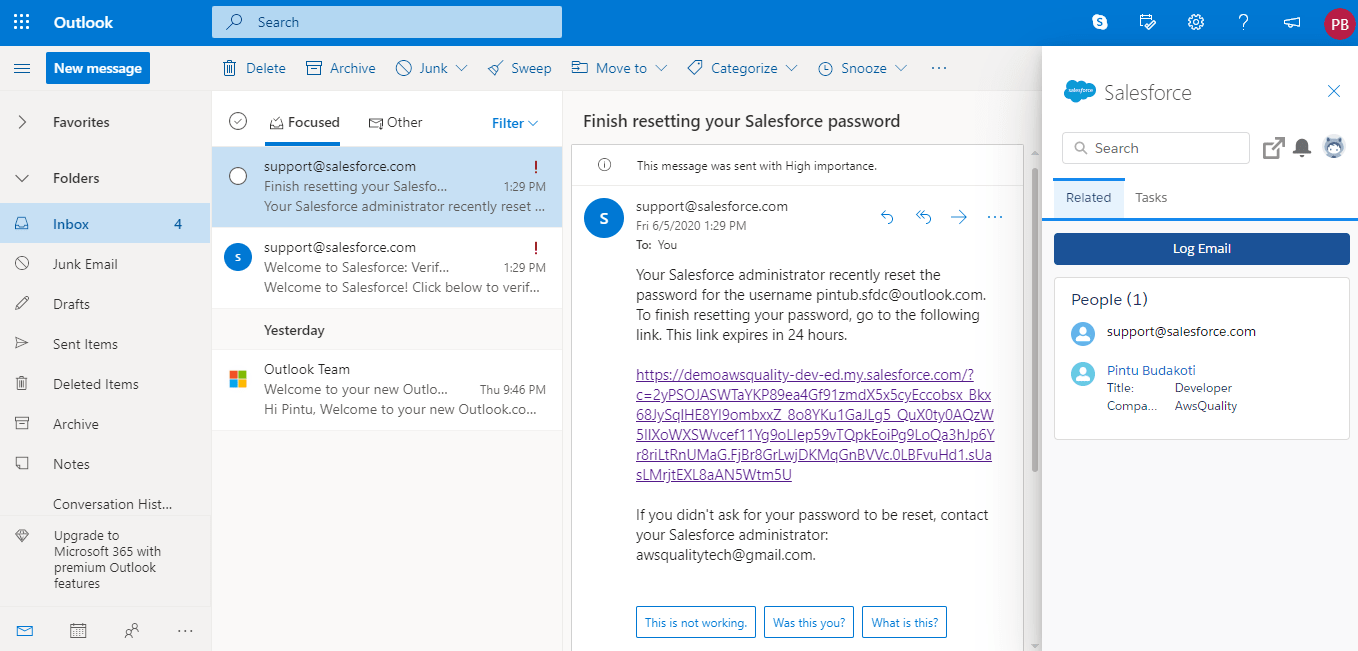Close the Salesforce side panel
Screen dimensions: 1358x651
(1334, 91)
